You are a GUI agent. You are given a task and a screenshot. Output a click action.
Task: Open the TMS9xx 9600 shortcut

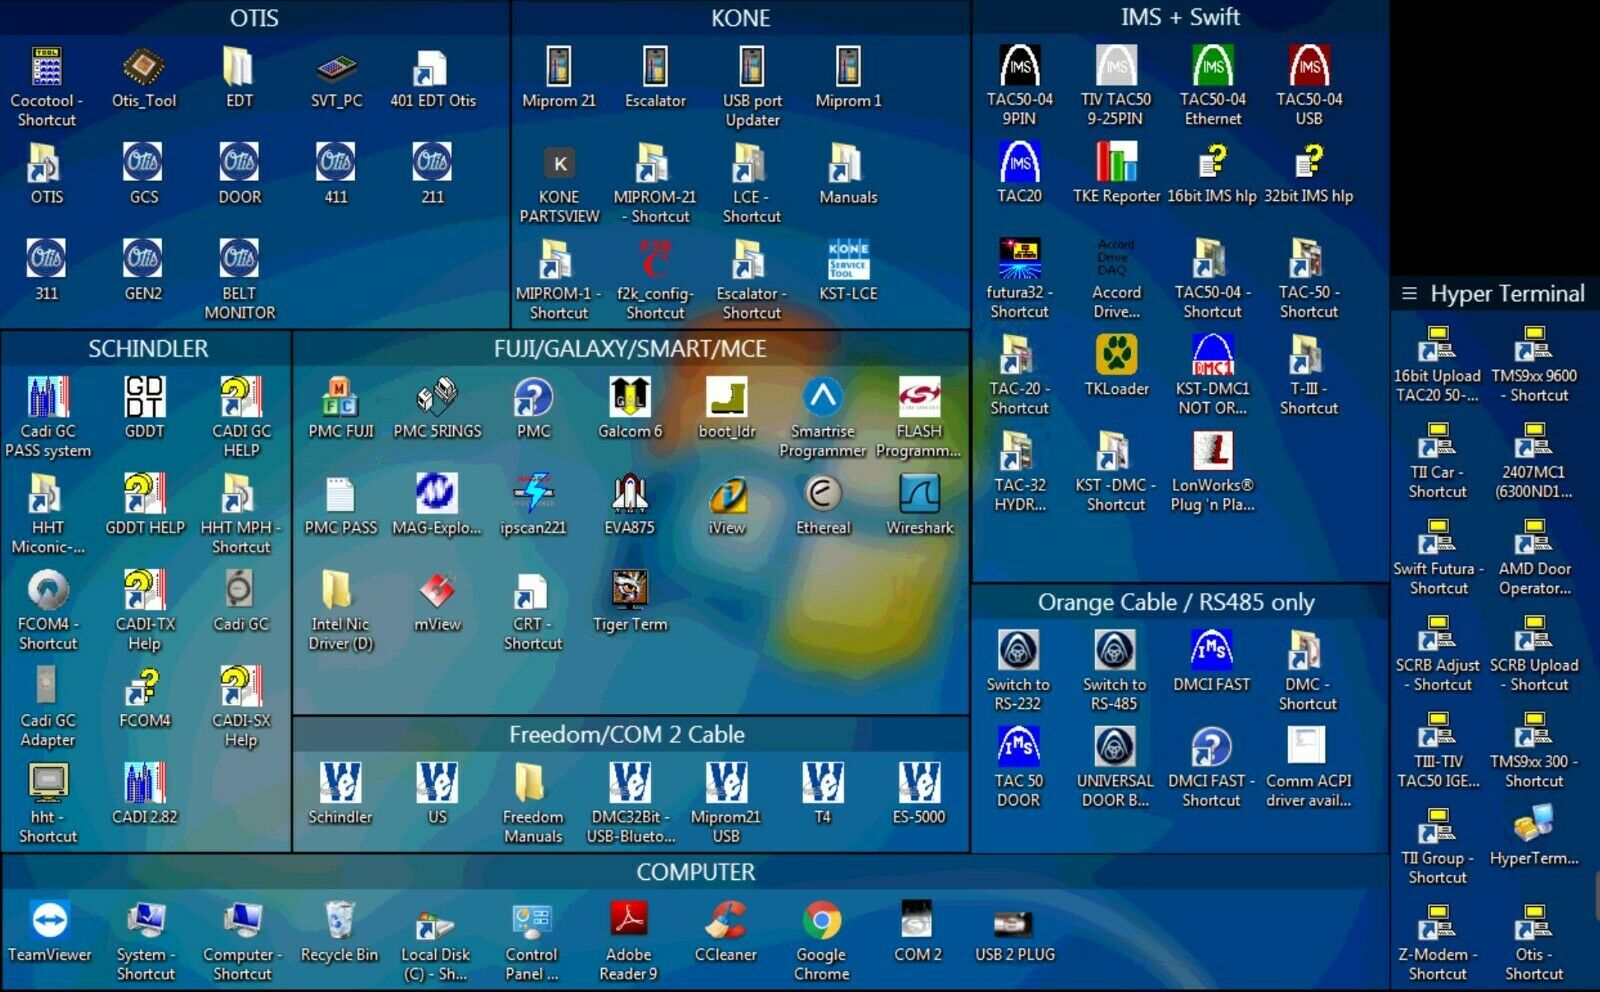pos(1533,343)
